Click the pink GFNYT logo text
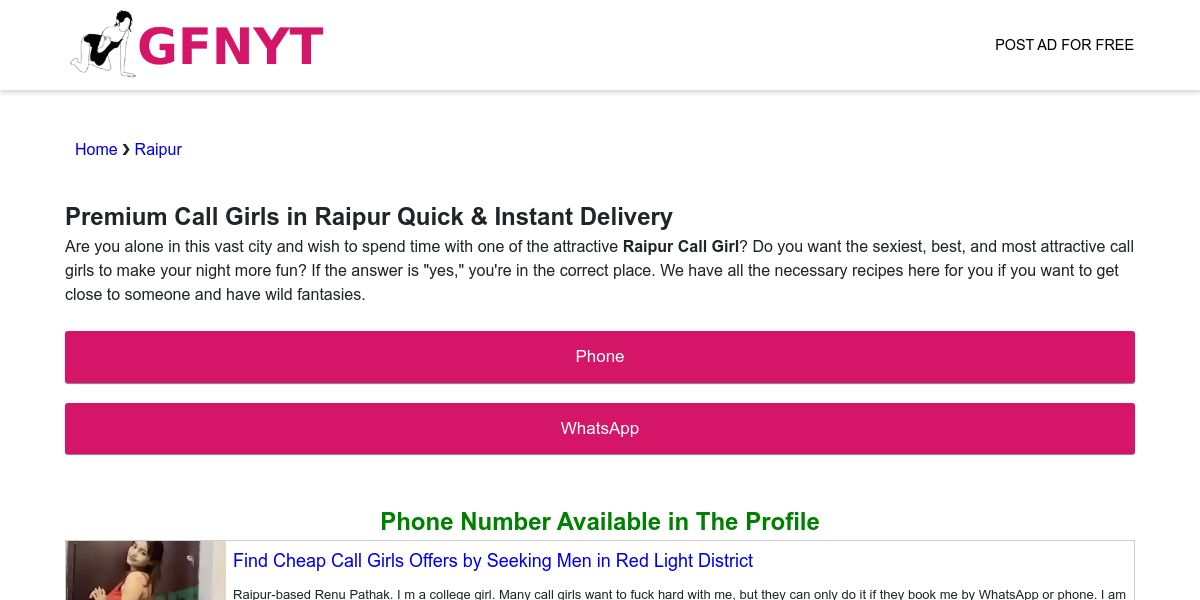This screenshot has width=1200, height=600. pyautogui.click(x=231, y=46)
